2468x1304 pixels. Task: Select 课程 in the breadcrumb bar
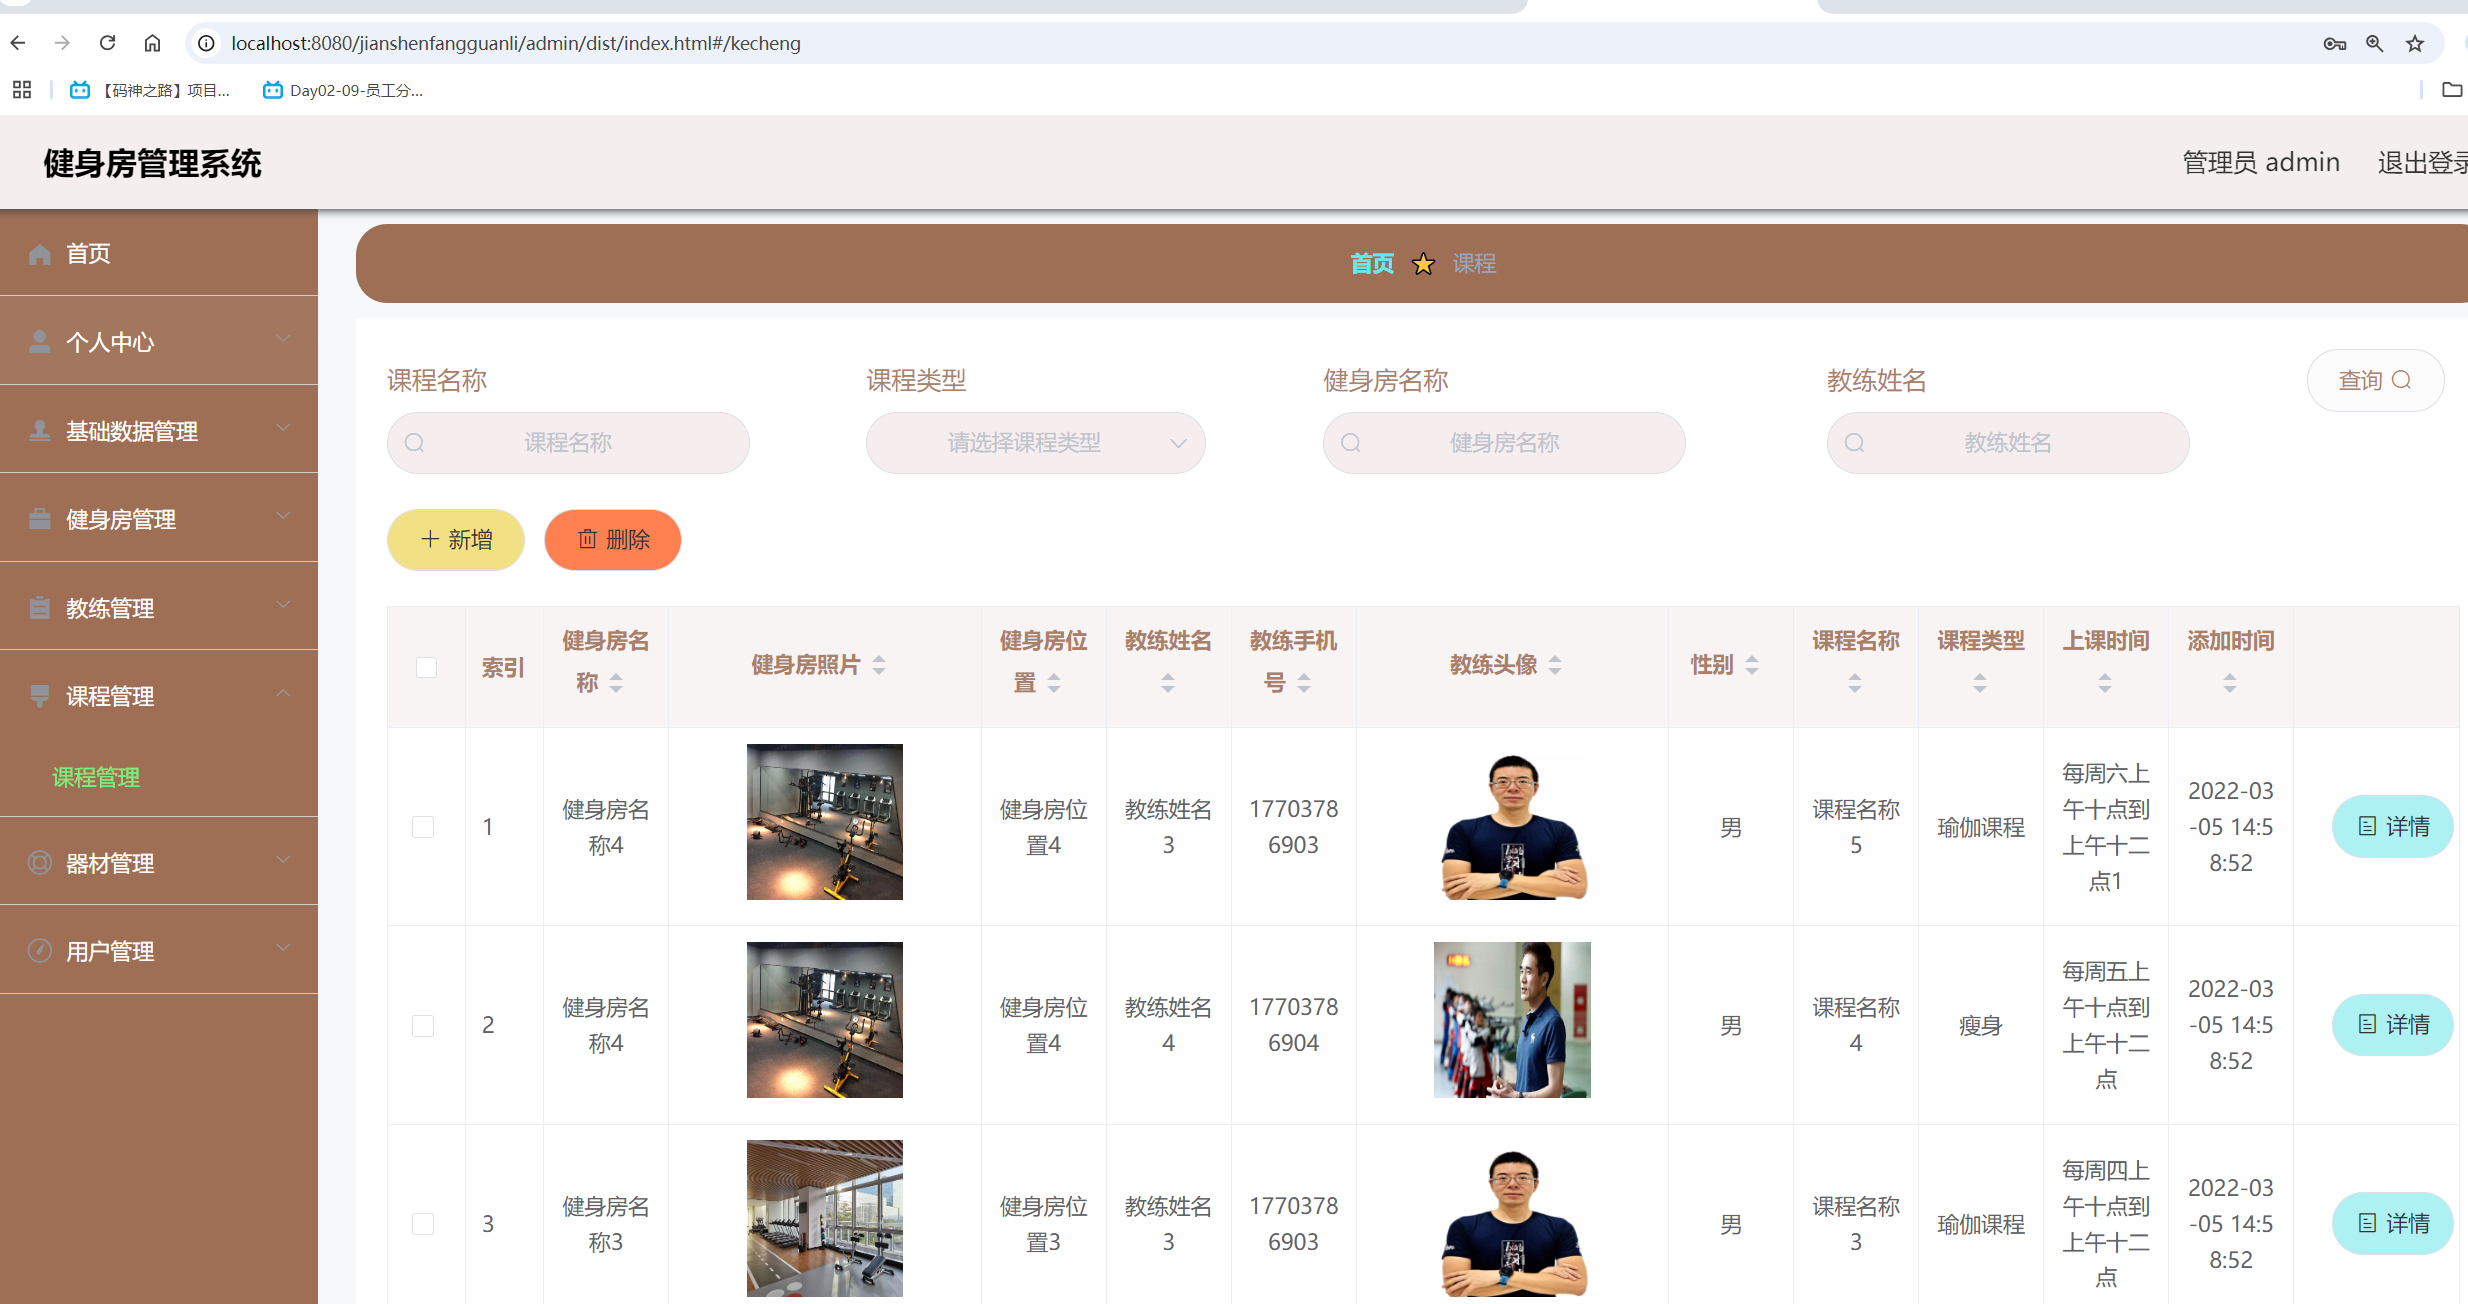[x=1475, y=263]
